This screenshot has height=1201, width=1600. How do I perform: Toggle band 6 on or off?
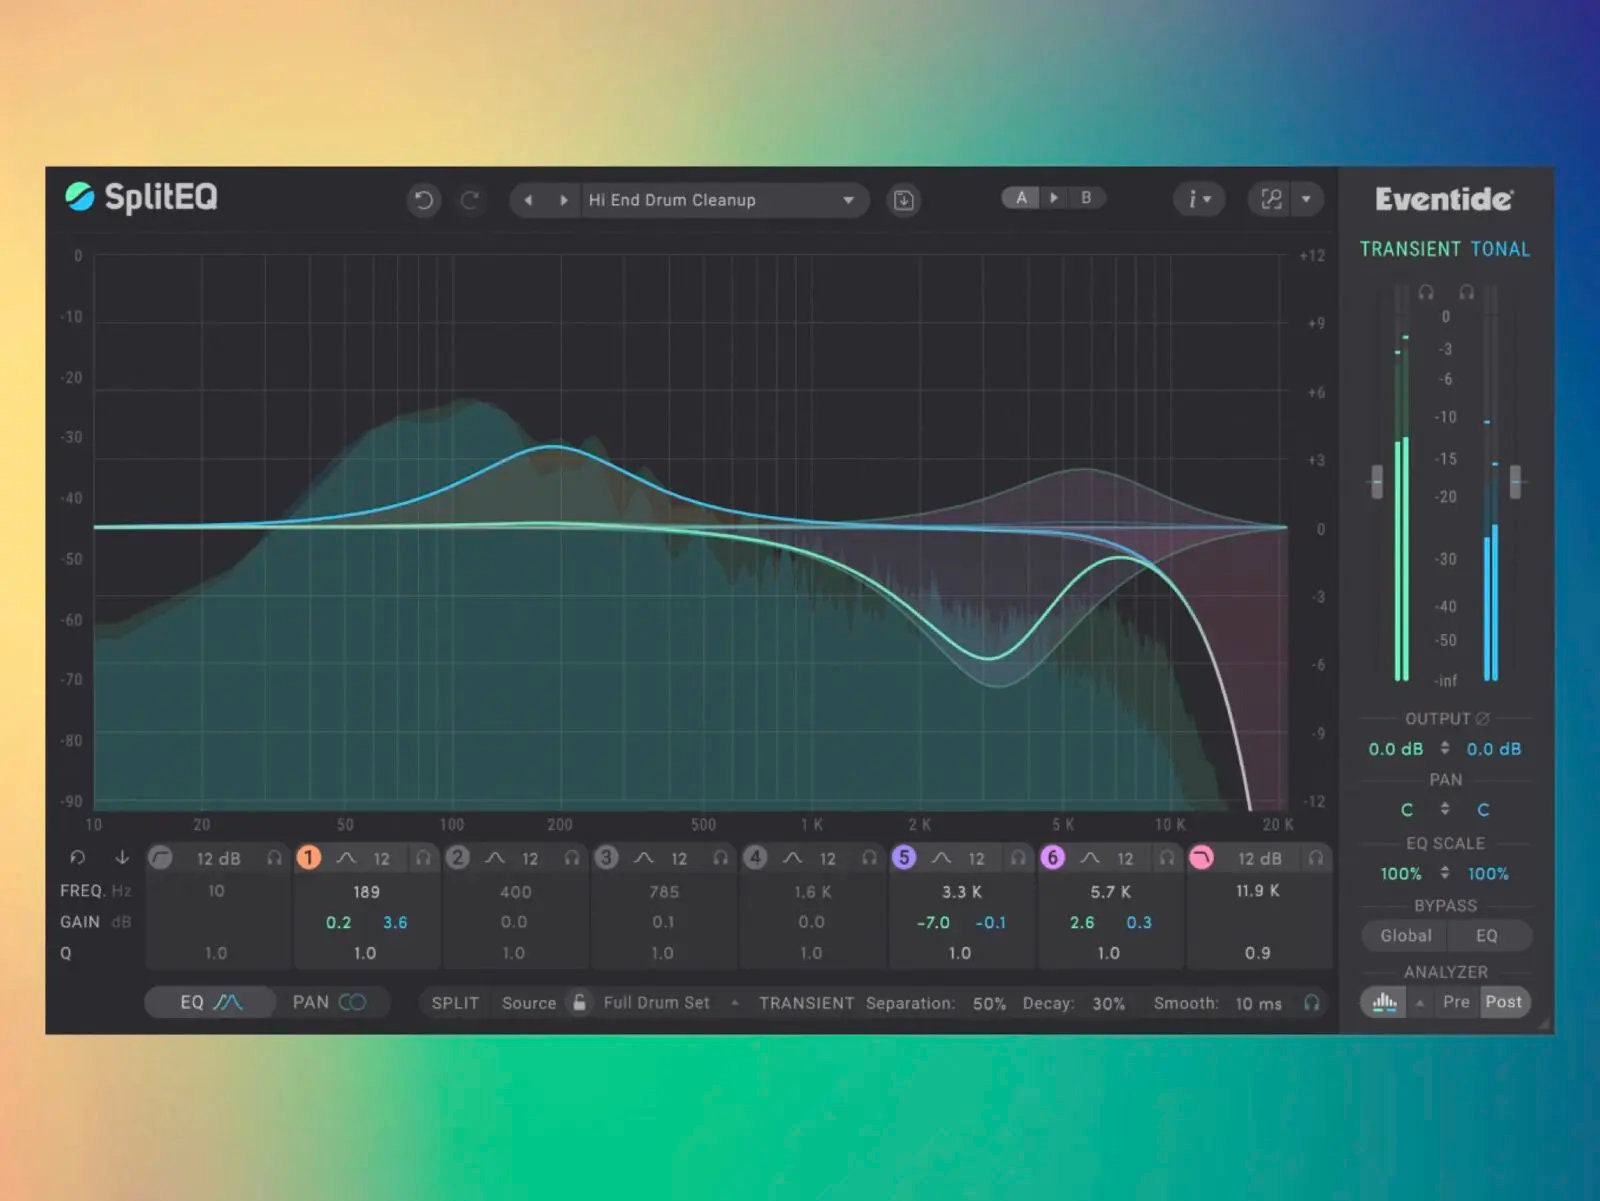[1052, 858]
